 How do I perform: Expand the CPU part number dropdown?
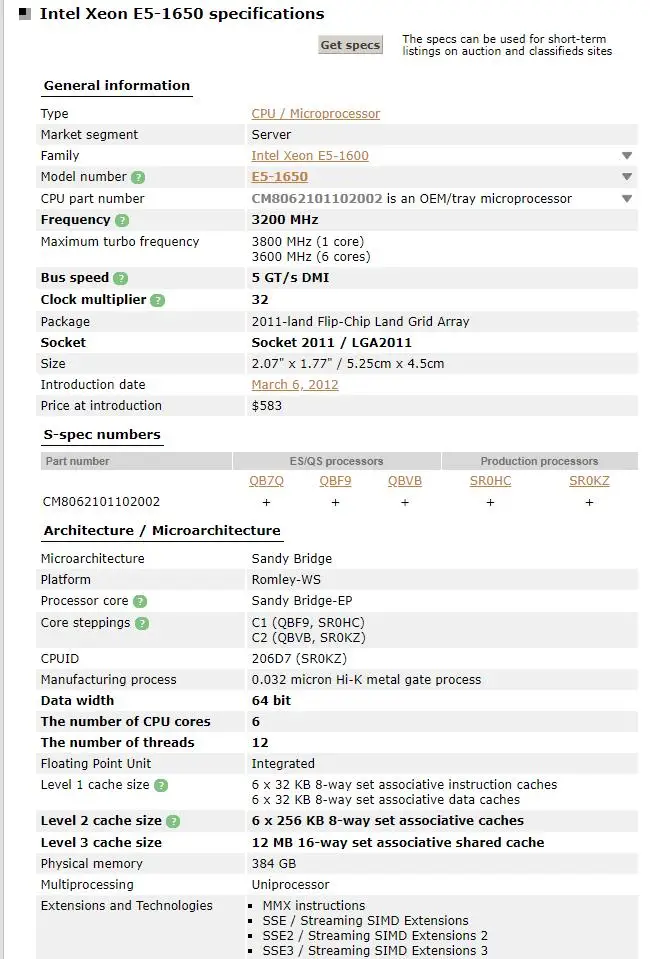(x=627, y=198)
